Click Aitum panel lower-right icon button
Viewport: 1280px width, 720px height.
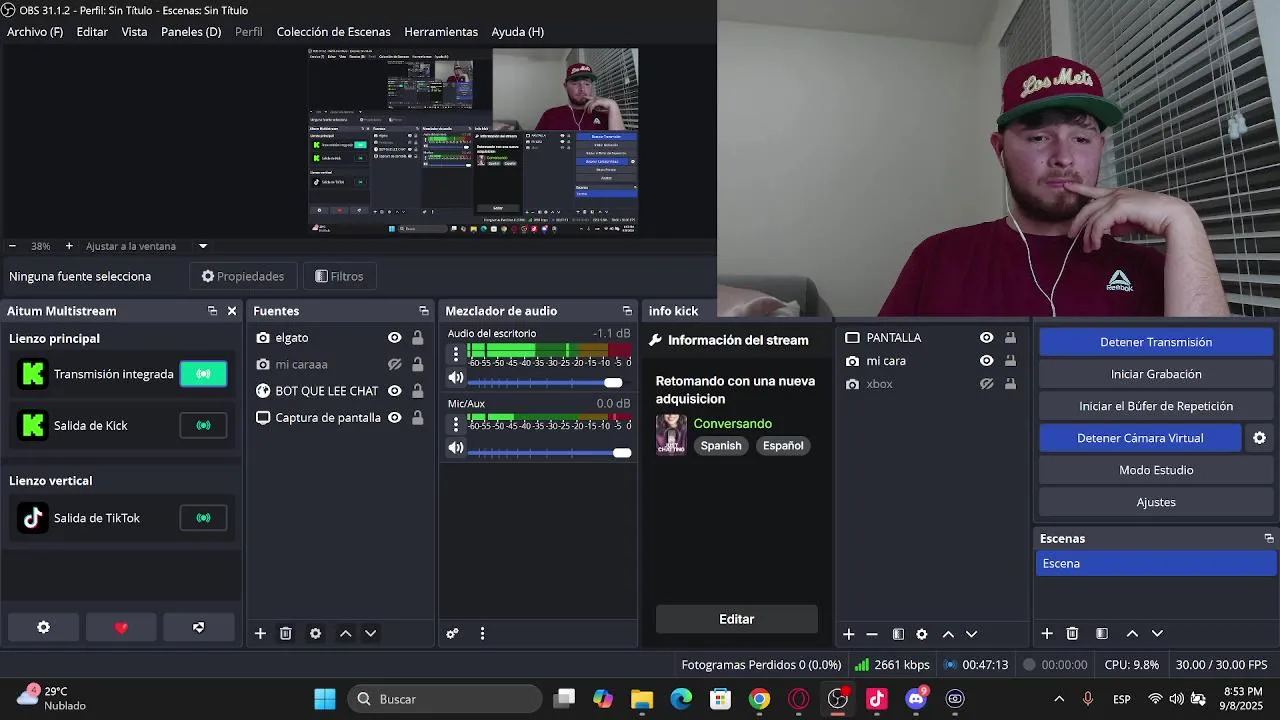[198, 627]
